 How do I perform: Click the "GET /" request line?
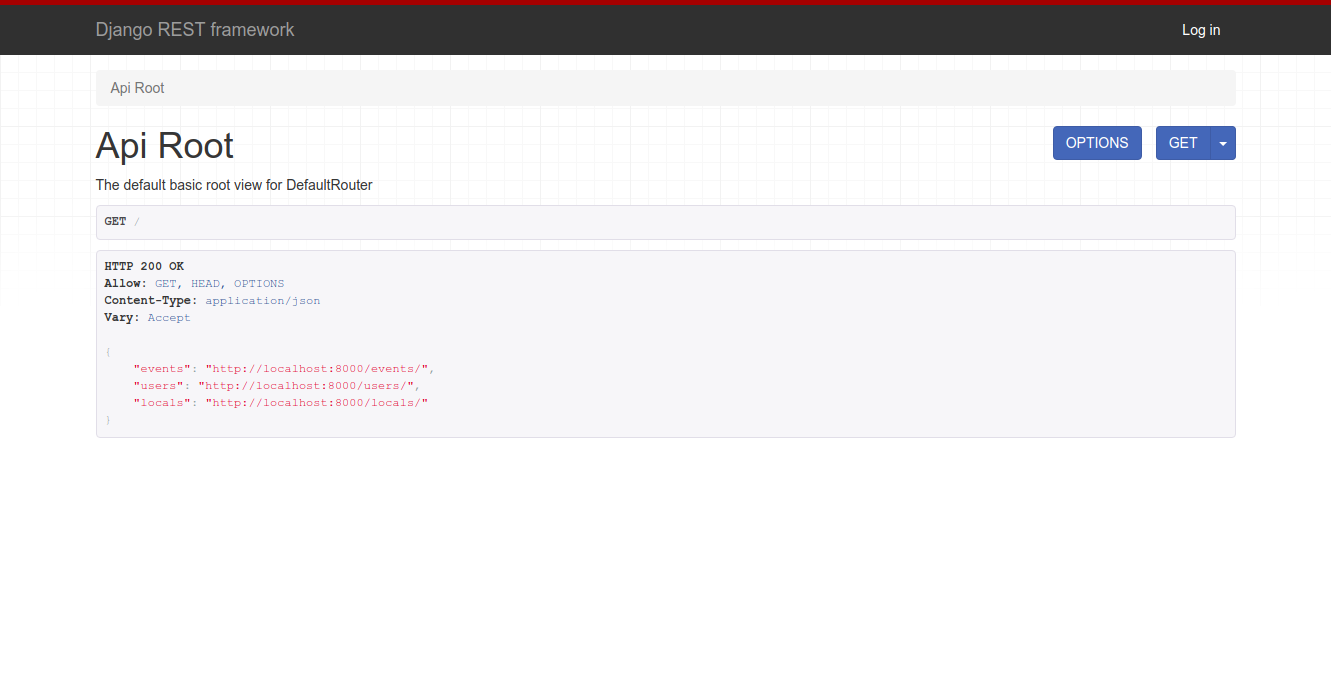pos(123,222)
